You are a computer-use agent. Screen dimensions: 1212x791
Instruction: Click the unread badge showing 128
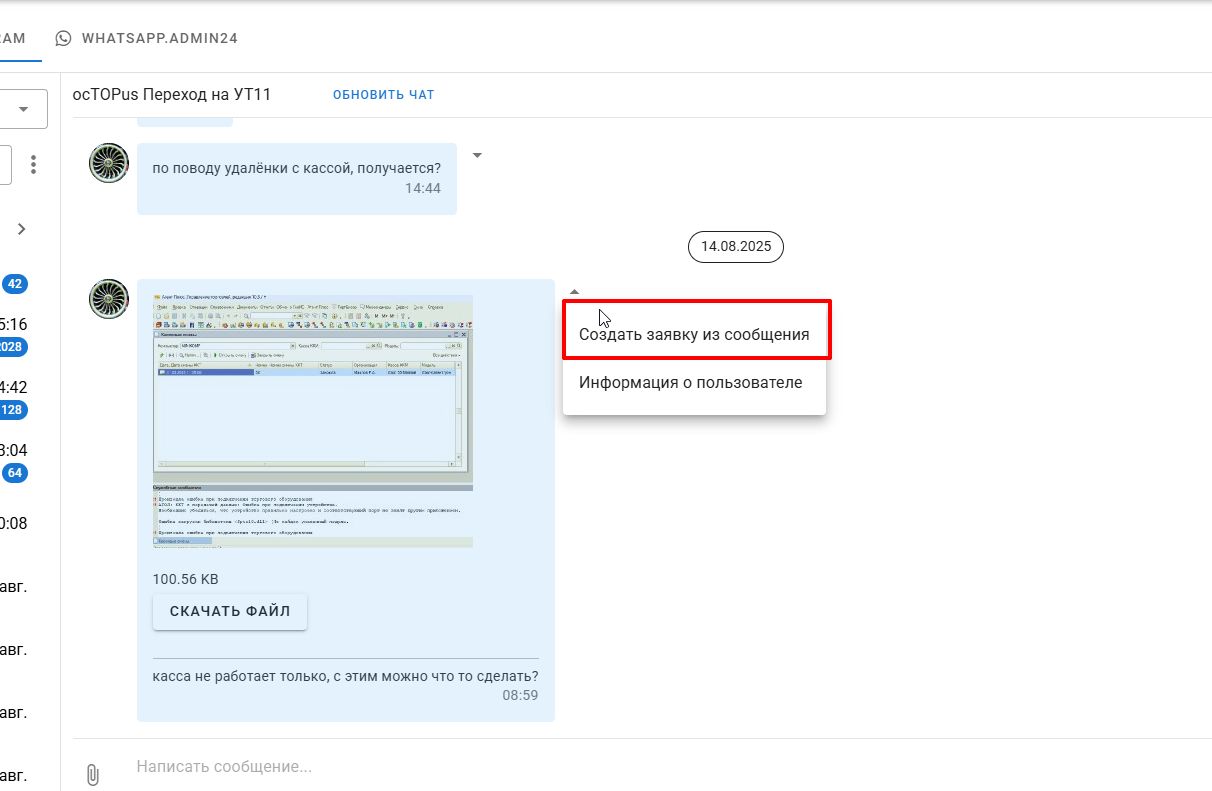coord(12,410)
